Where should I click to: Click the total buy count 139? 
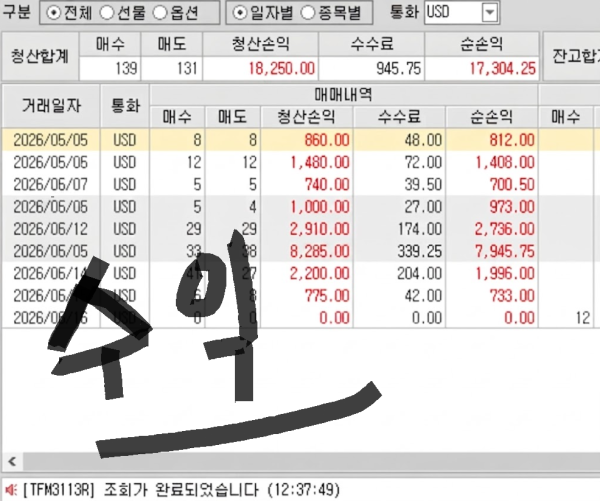tap(110, 69)
